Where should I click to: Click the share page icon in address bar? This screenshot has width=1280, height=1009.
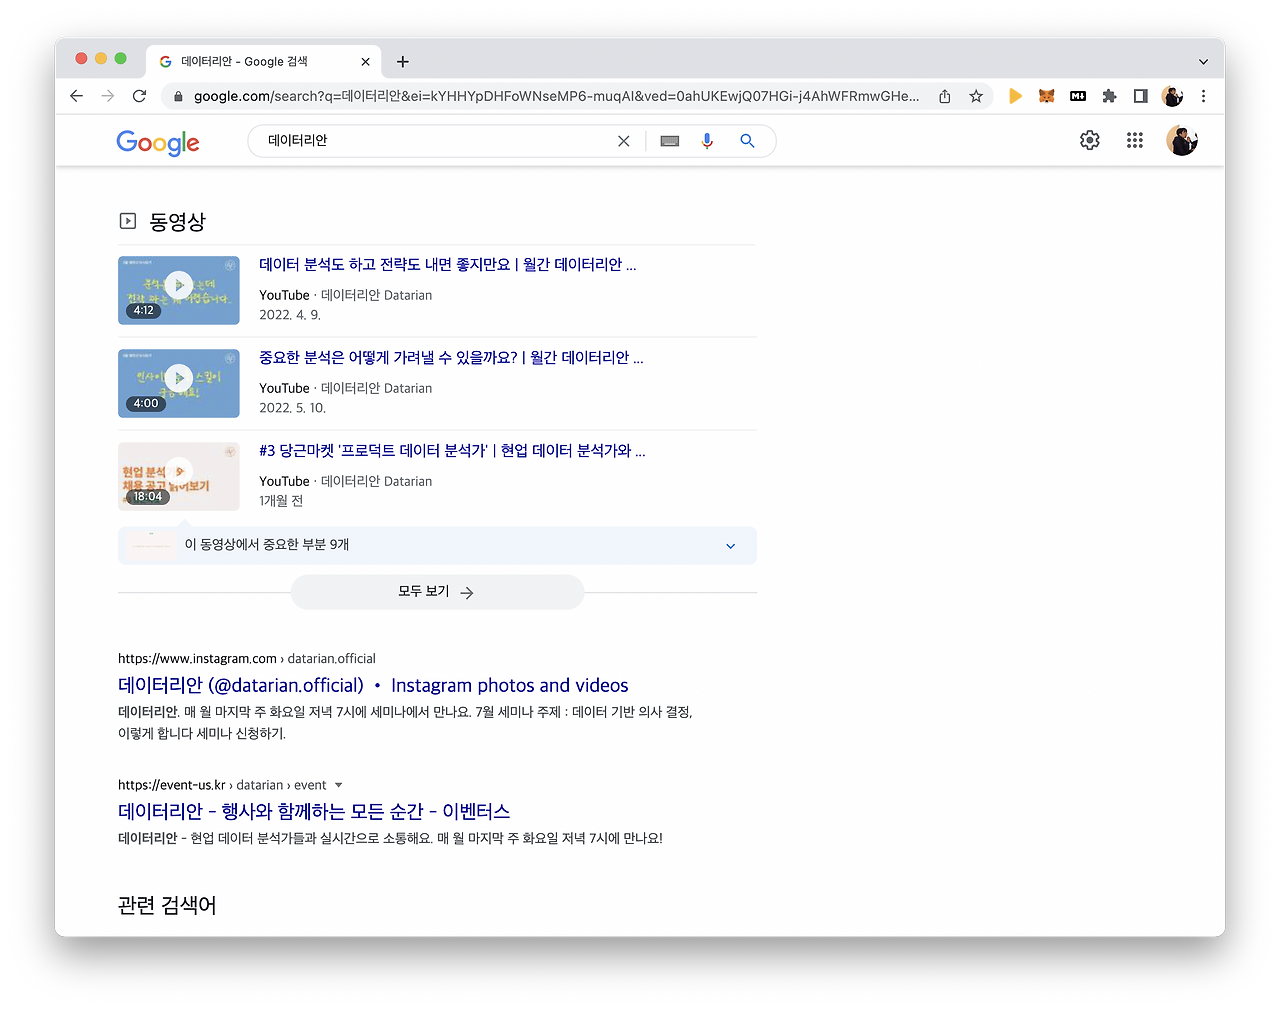coord(944,96)
